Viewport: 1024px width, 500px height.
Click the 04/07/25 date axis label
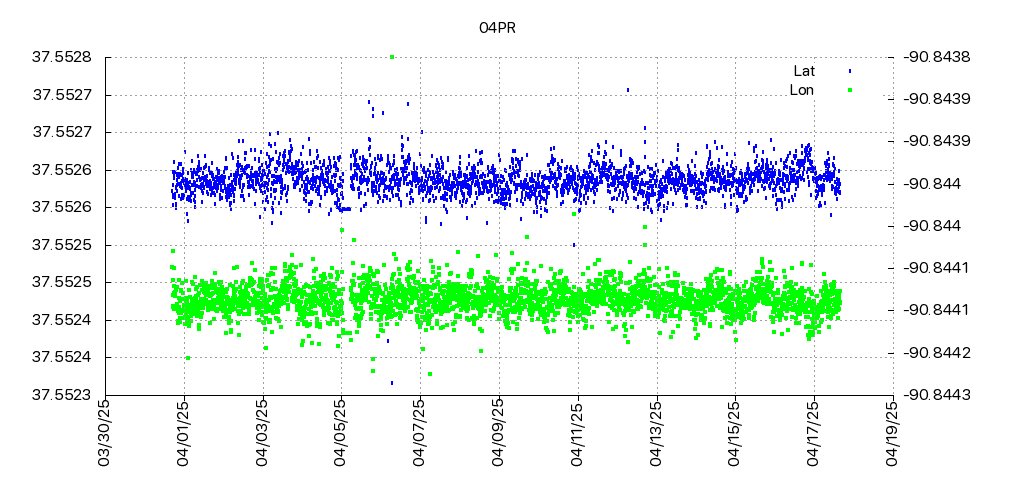click(420, 432)
